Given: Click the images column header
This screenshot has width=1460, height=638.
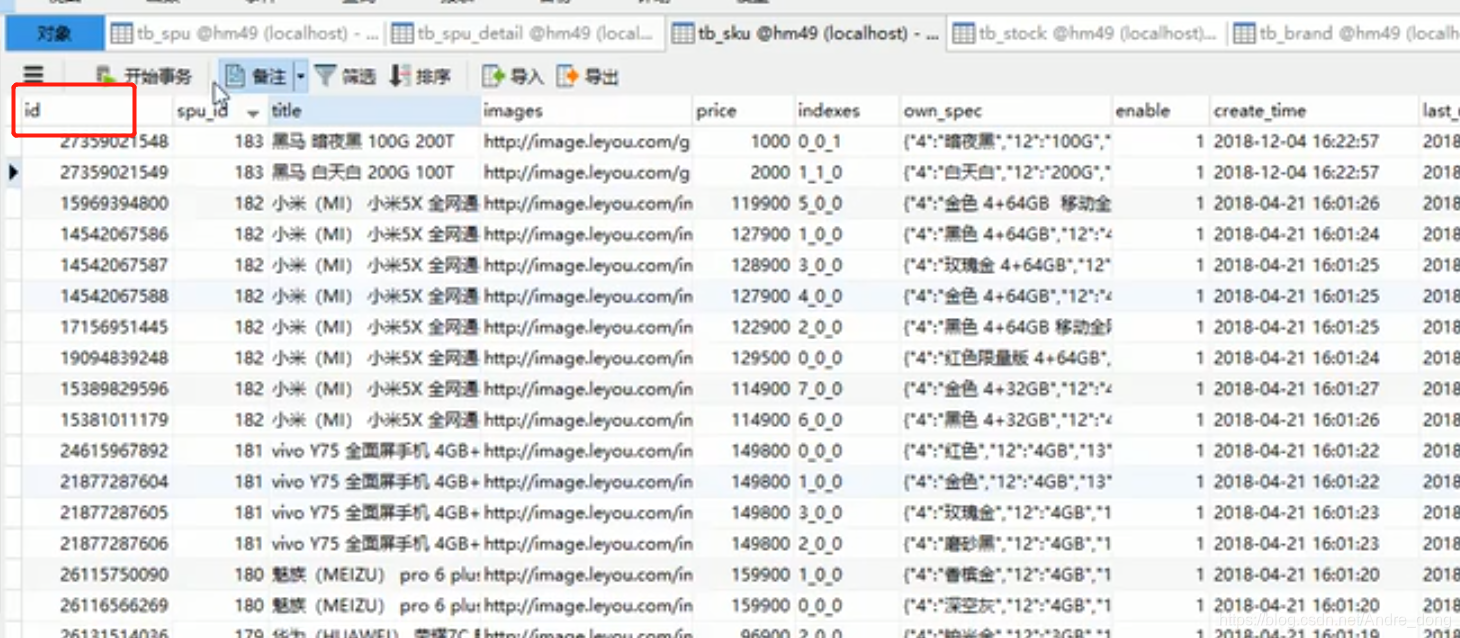Looking at the screenshot, I should click(x=586, y=111).
